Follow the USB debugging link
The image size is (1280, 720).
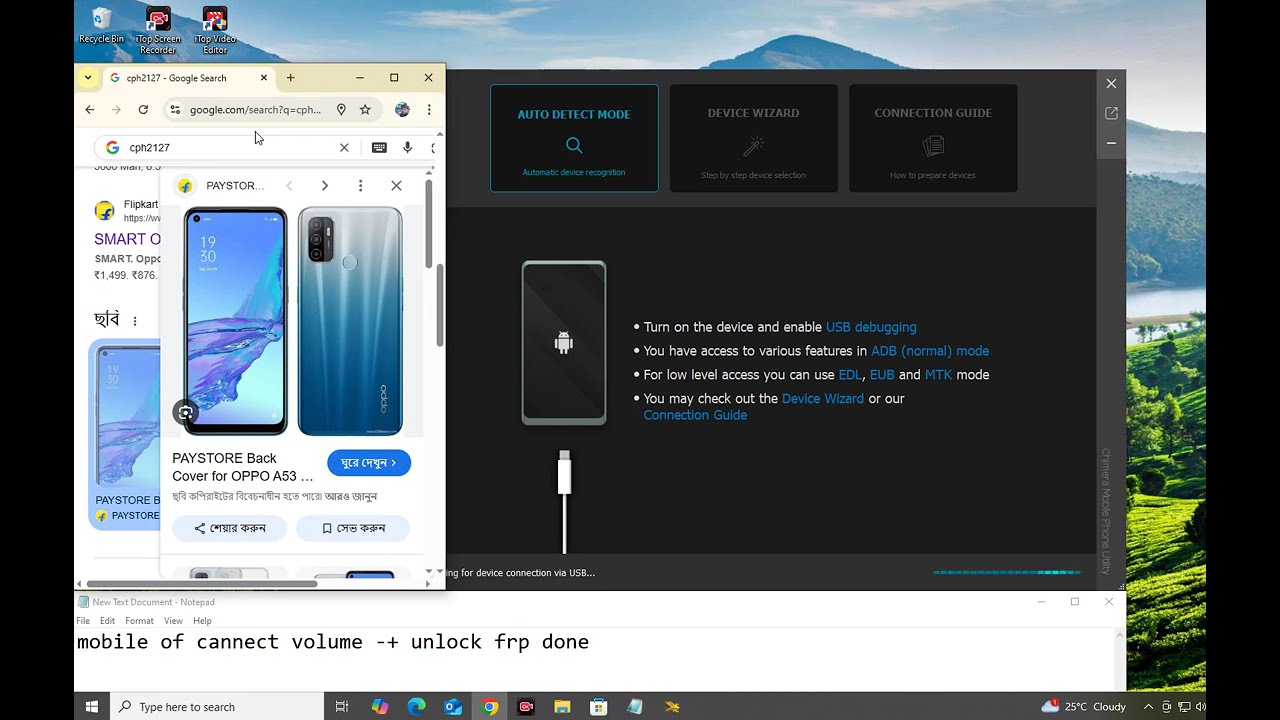(x=871, y=327)
